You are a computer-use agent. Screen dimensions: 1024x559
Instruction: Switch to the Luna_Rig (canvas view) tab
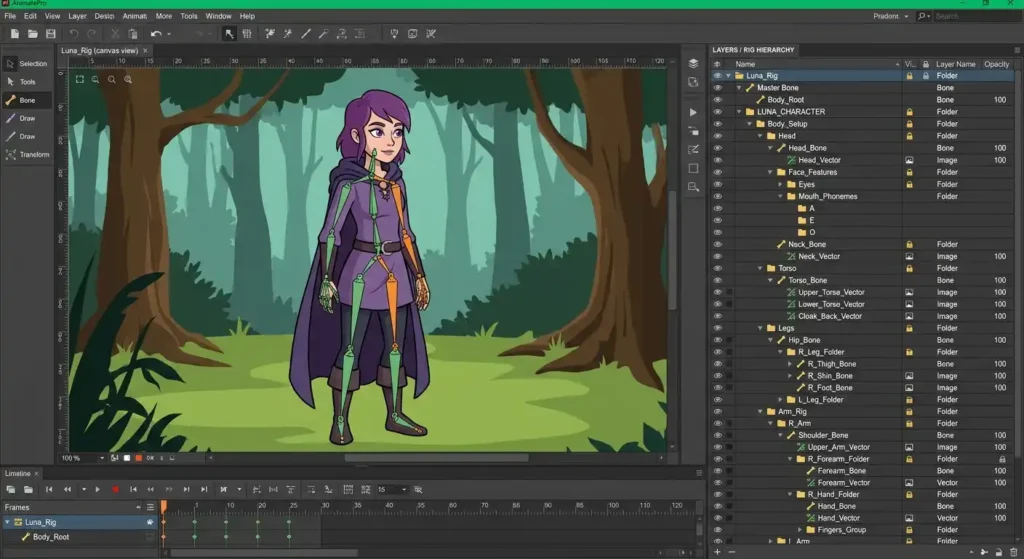click(x=99, y=51)
